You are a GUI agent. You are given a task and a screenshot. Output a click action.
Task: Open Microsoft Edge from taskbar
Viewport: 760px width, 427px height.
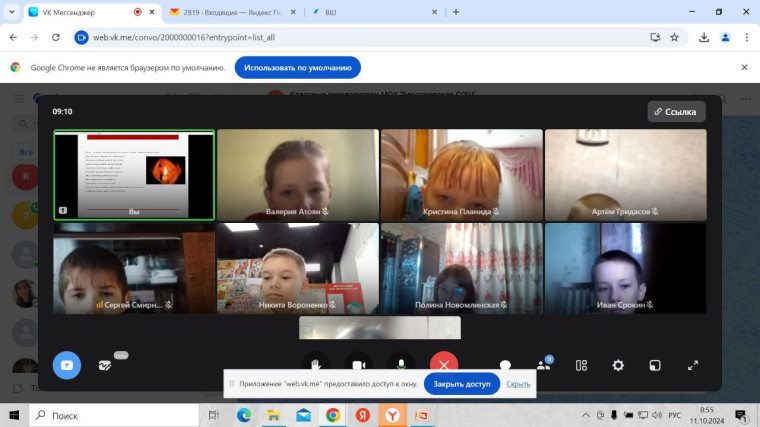244,415
